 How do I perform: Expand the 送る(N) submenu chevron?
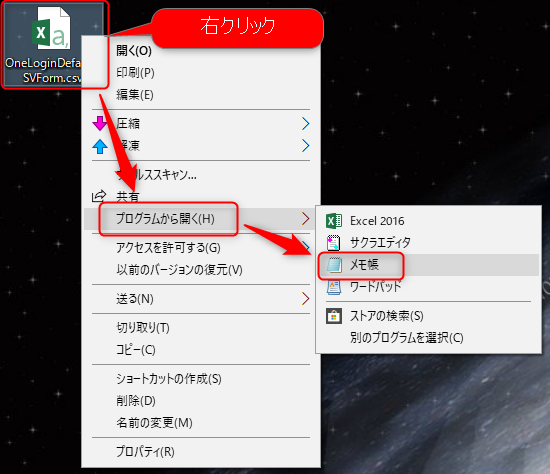coord(306,299)
